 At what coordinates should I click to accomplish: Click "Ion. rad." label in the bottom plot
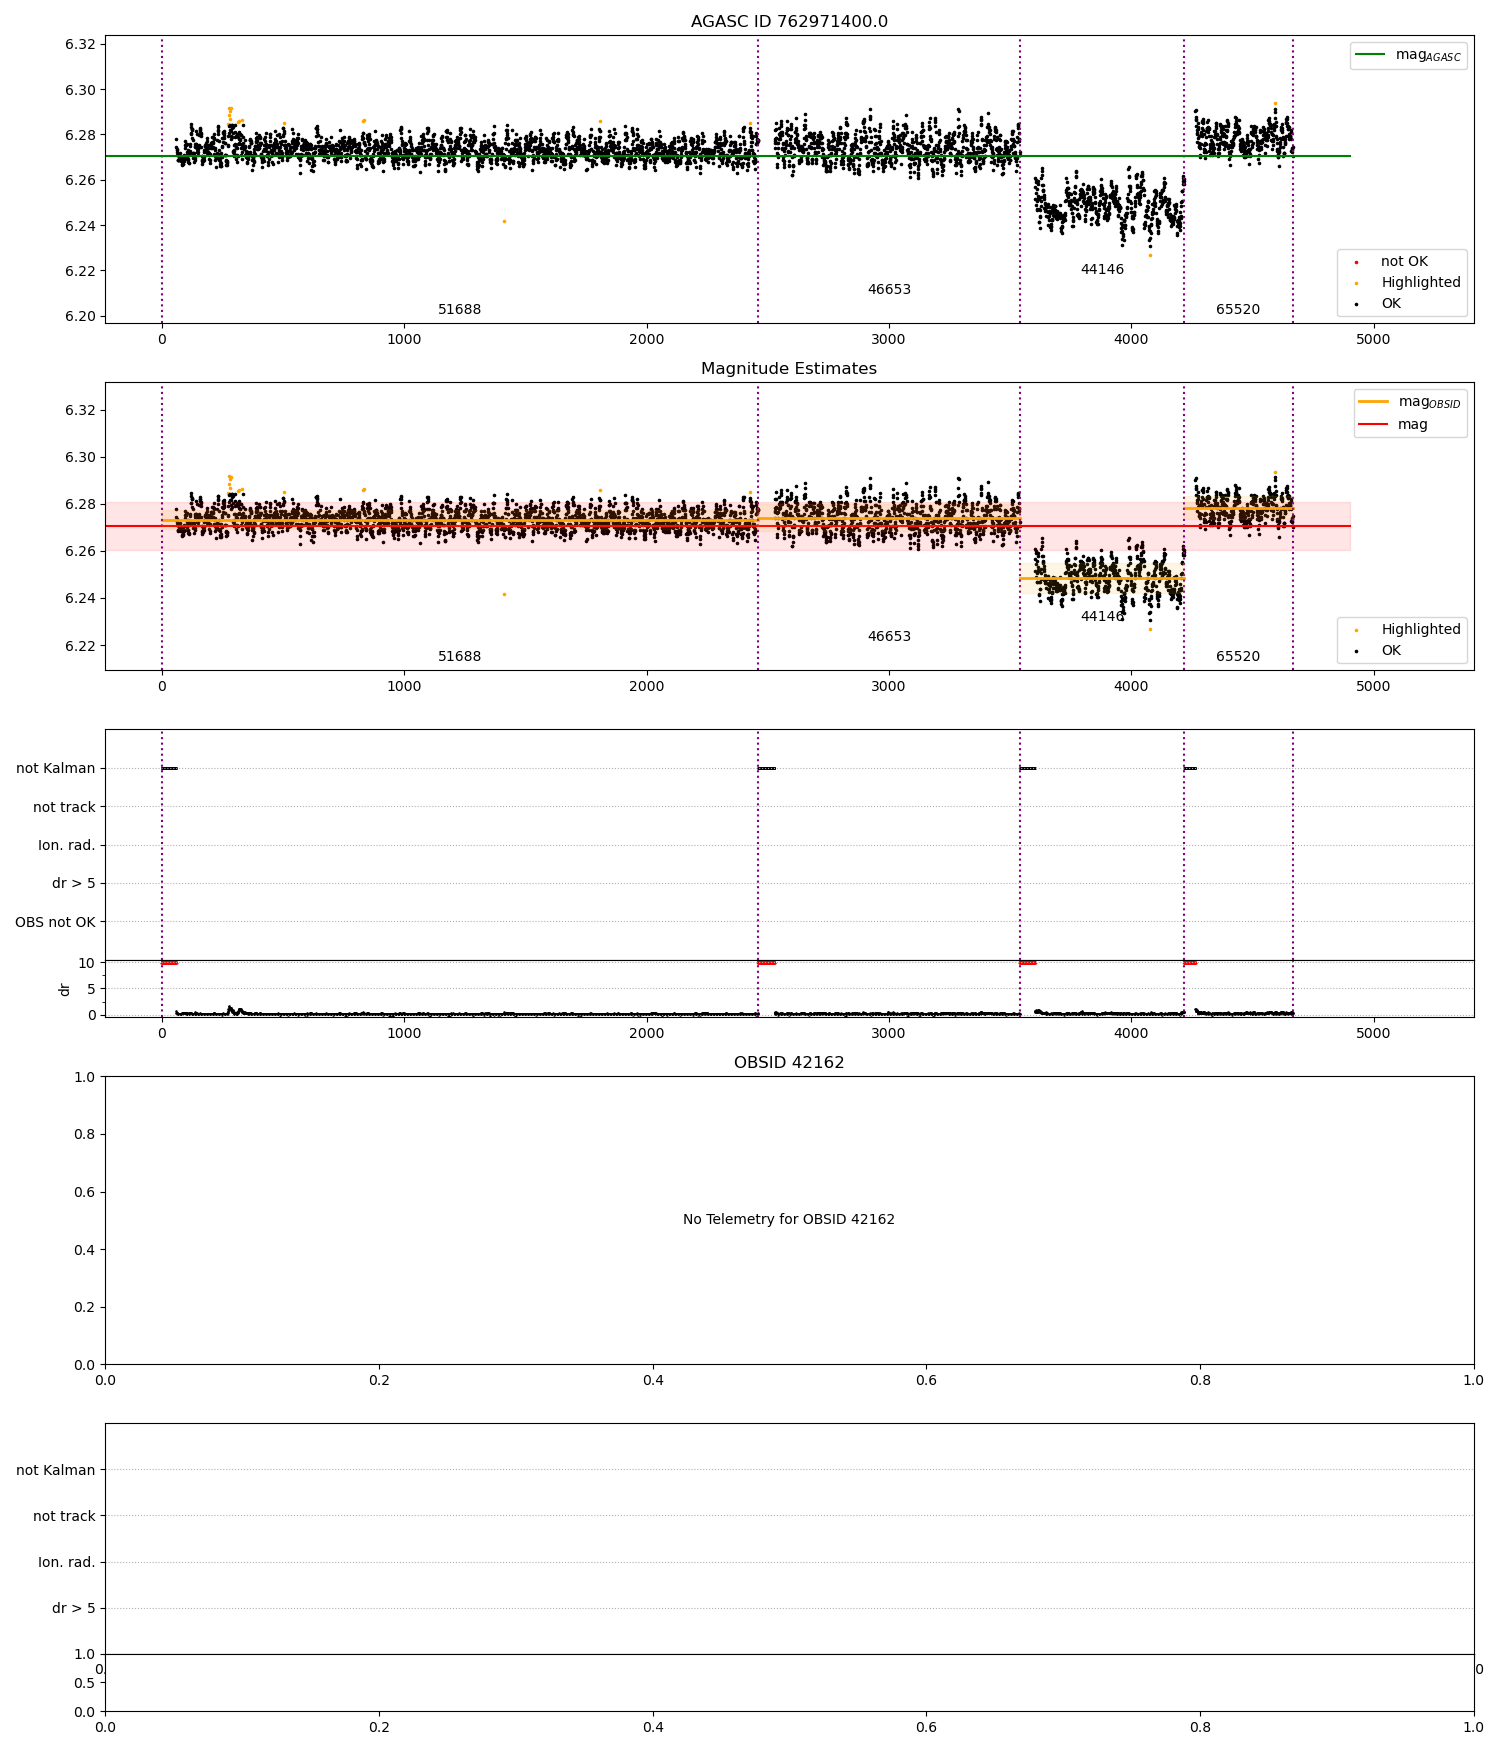67,1563
